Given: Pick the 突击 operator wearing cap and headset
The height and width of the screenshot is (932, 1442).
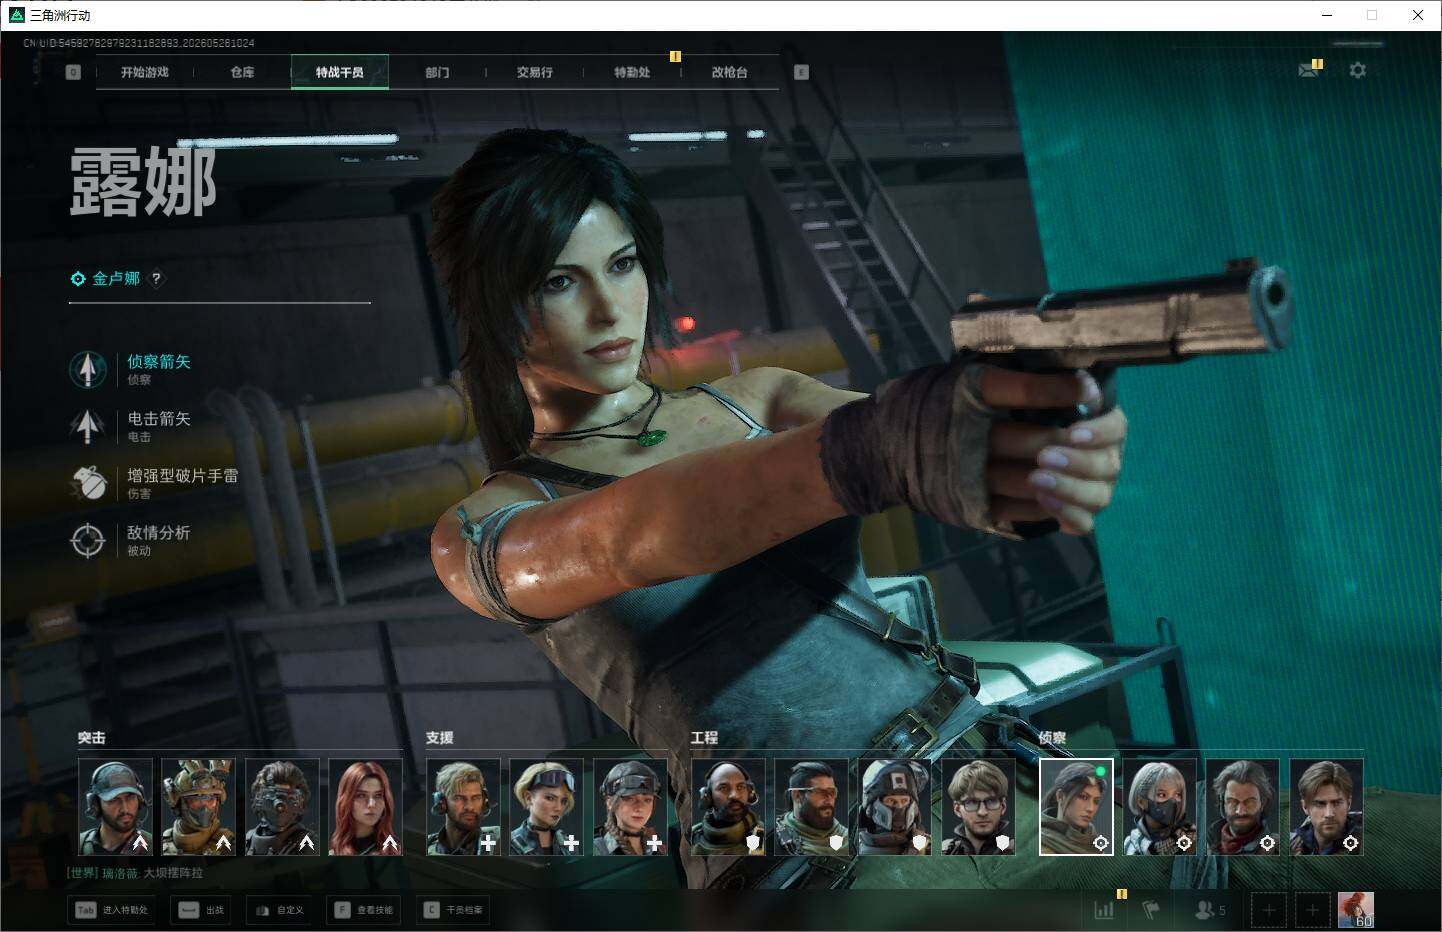Looking at the screenshot, I should (x=116, y=807).
